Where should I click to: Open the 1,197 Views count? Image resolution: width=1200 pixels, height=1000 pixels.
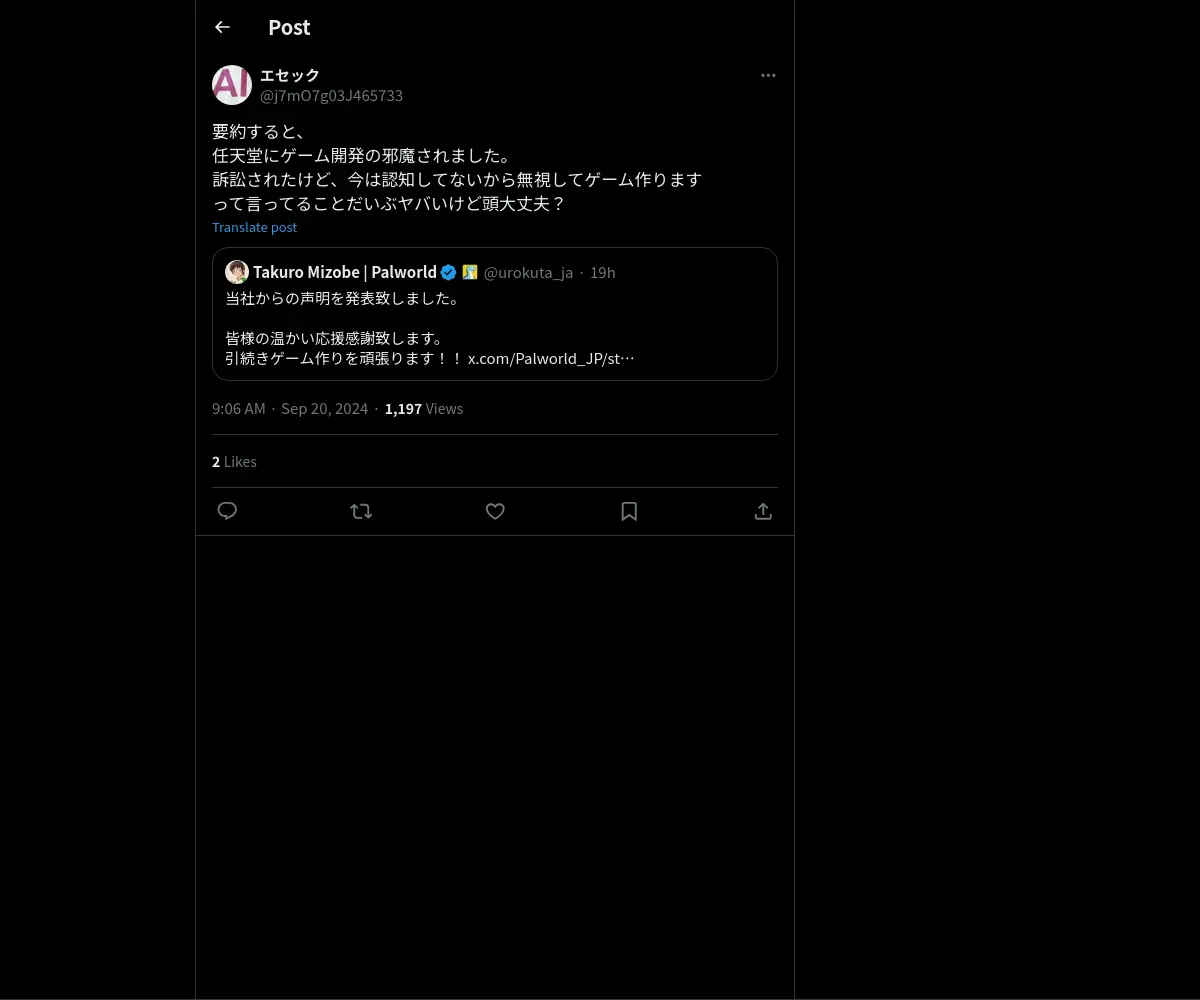coord(424,409)
